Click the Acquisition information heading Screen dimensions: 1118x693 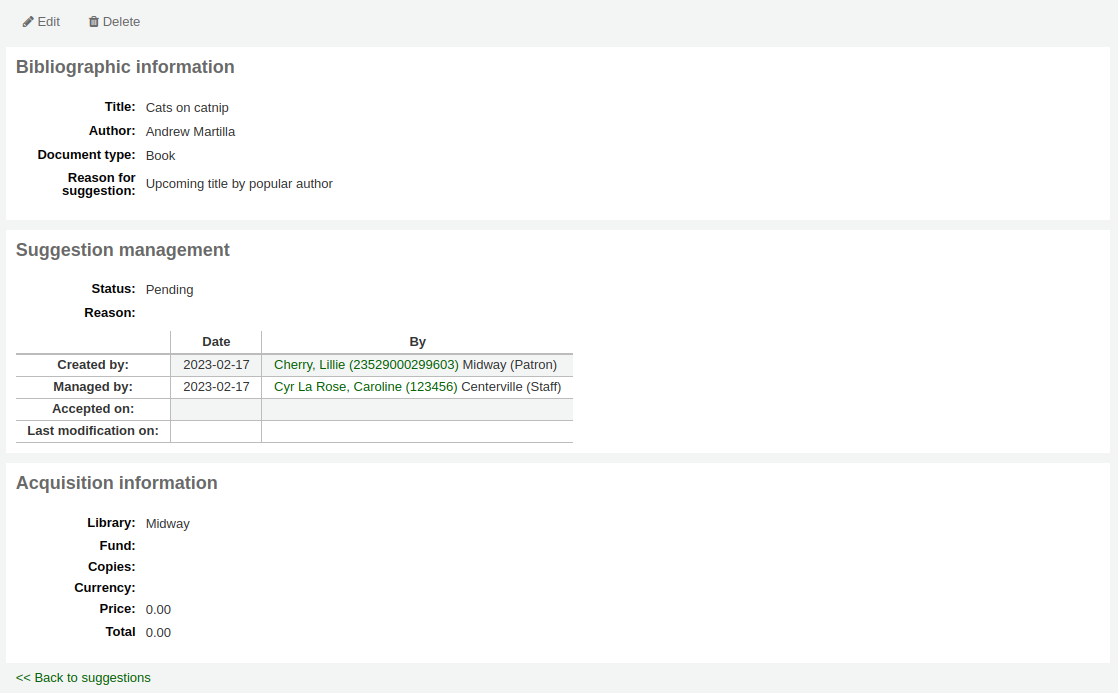117,482
